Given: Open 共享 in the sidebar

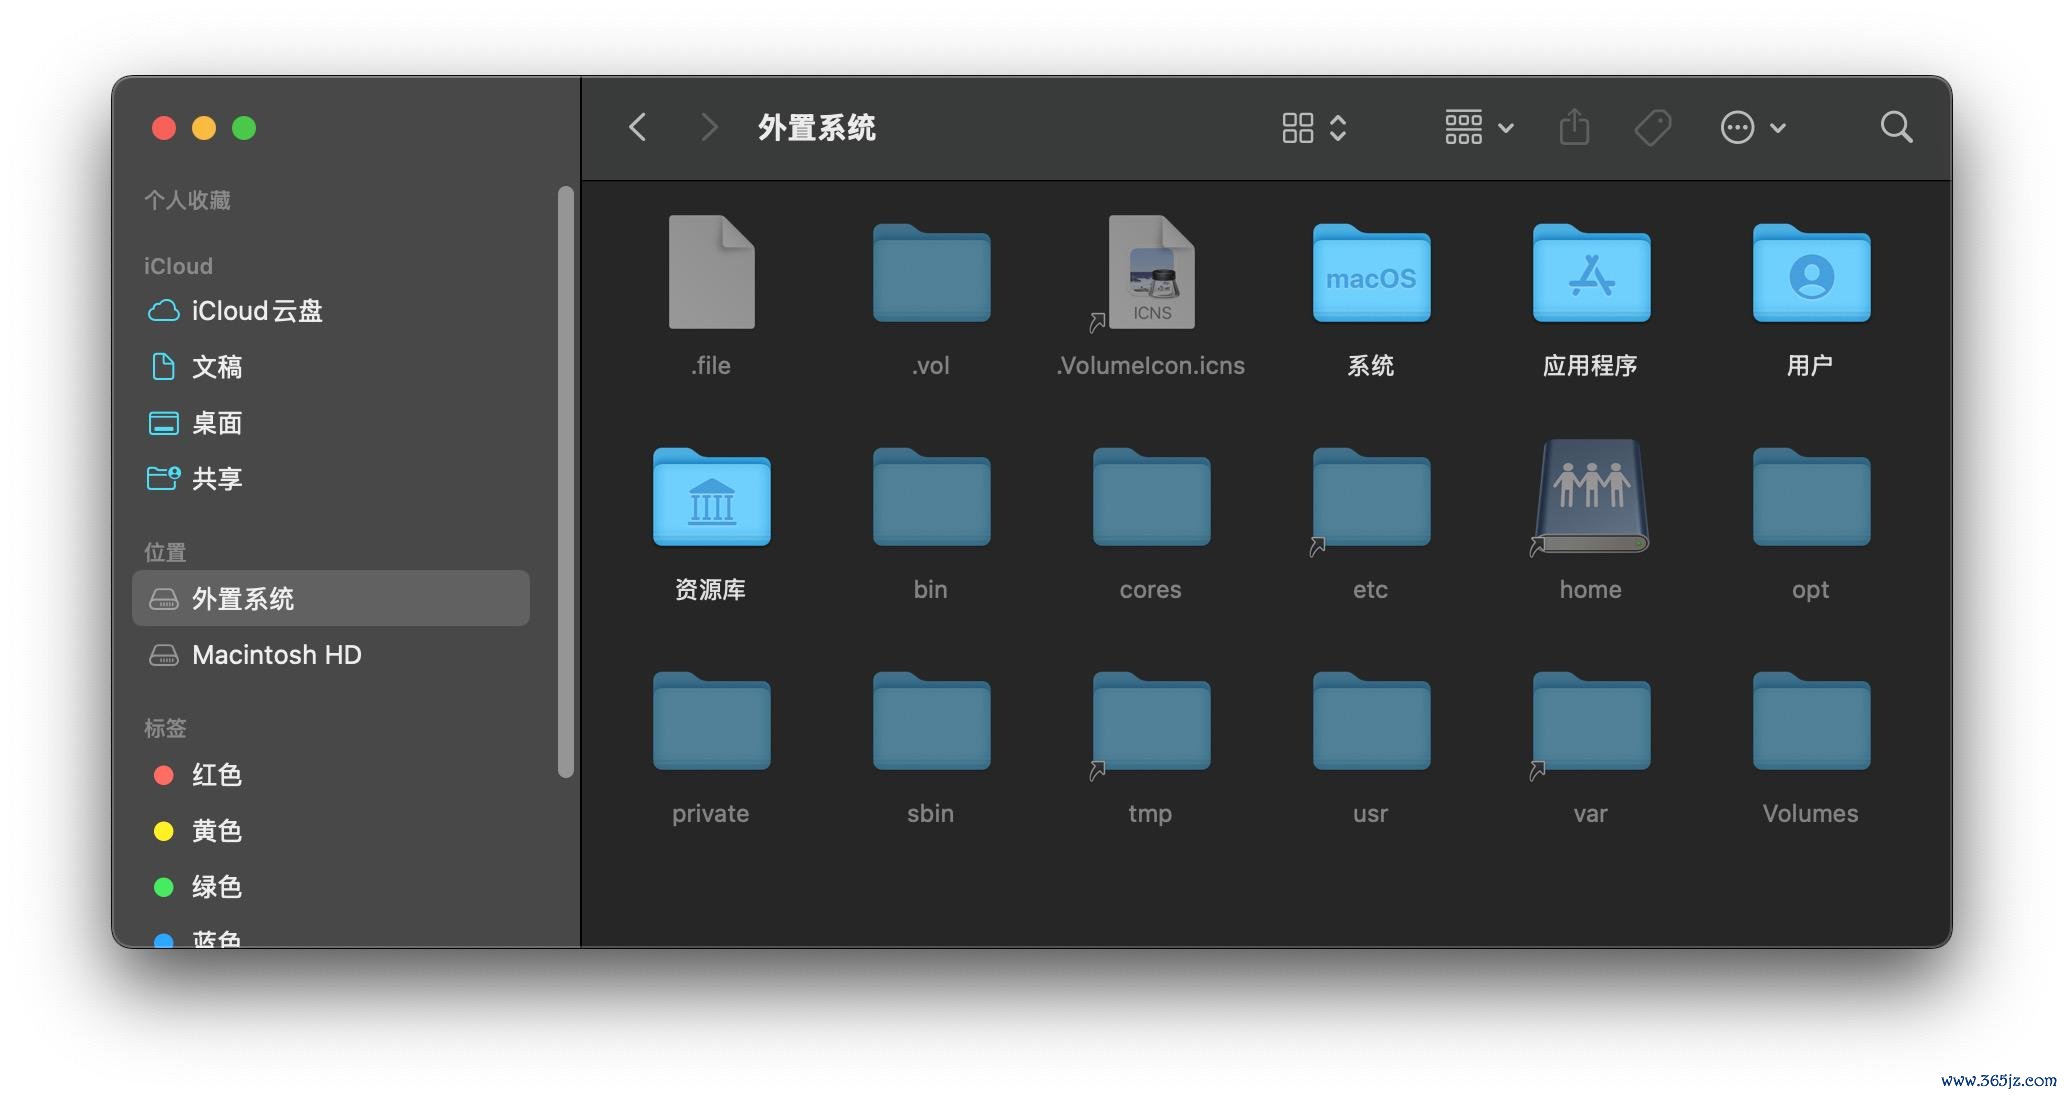Looking at the screenshot, I should point(331,479).
